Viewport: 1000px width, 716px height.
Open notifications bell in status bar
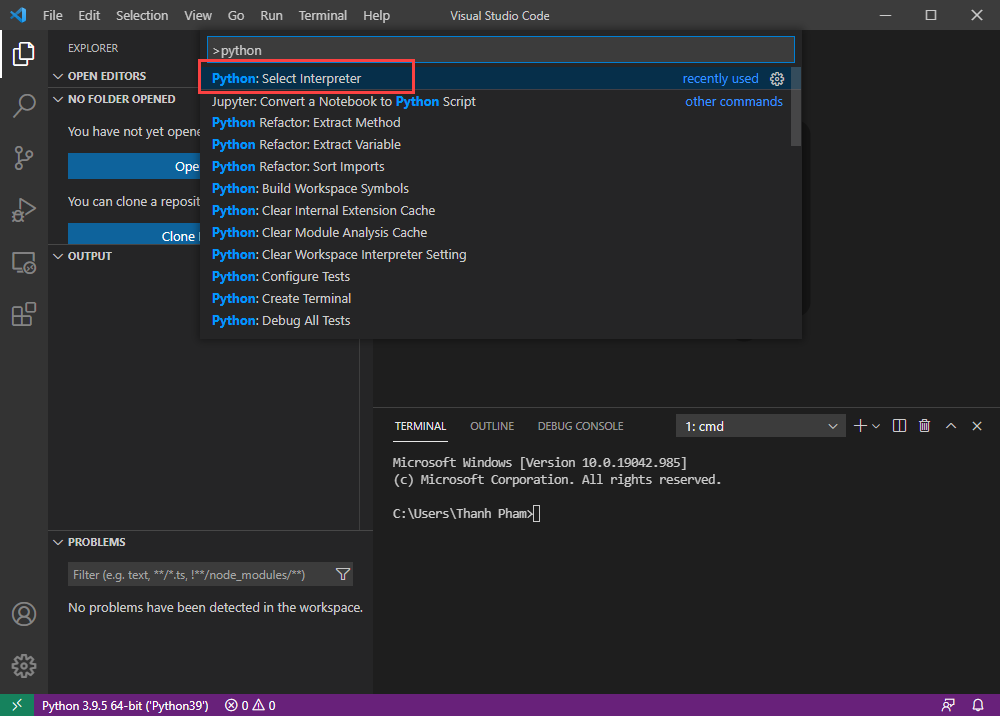coord(978,705)
